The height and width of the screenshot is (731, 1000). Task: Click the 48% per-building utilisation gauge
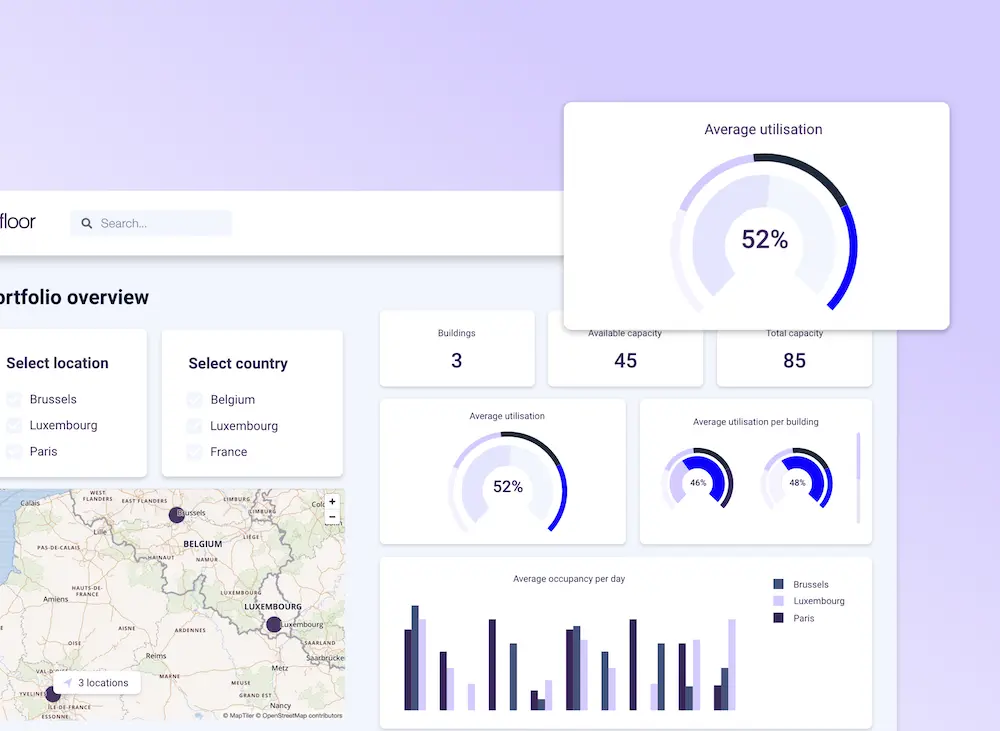click(x=800, y=481)
